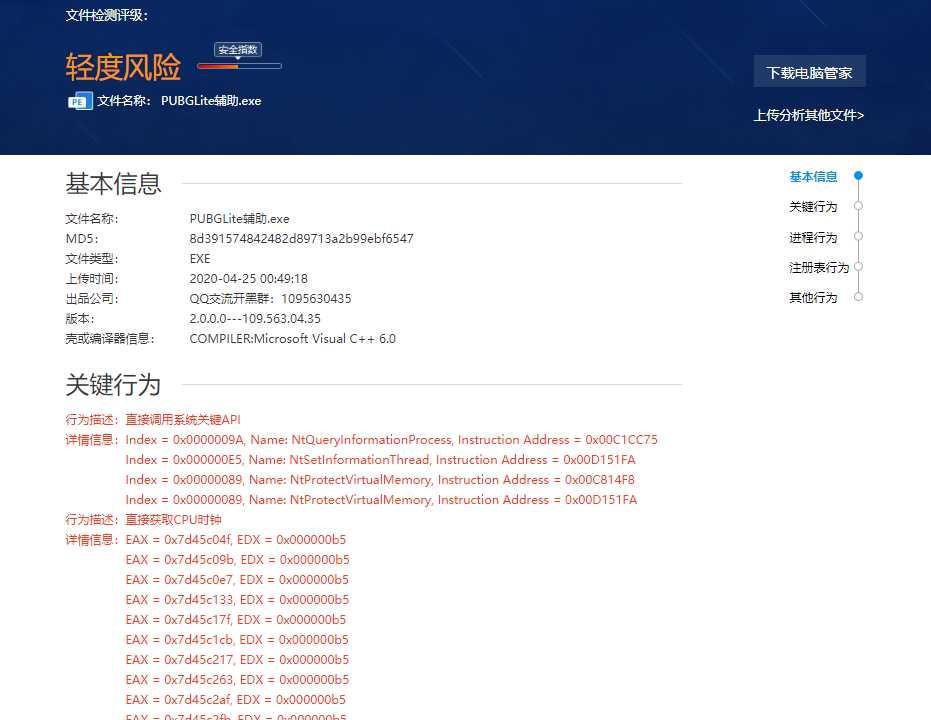This screenshot has width=931, height=720.
Task: Click company value QQ交流开黑群: 1095630435
Action: click(x=270, y=299)
